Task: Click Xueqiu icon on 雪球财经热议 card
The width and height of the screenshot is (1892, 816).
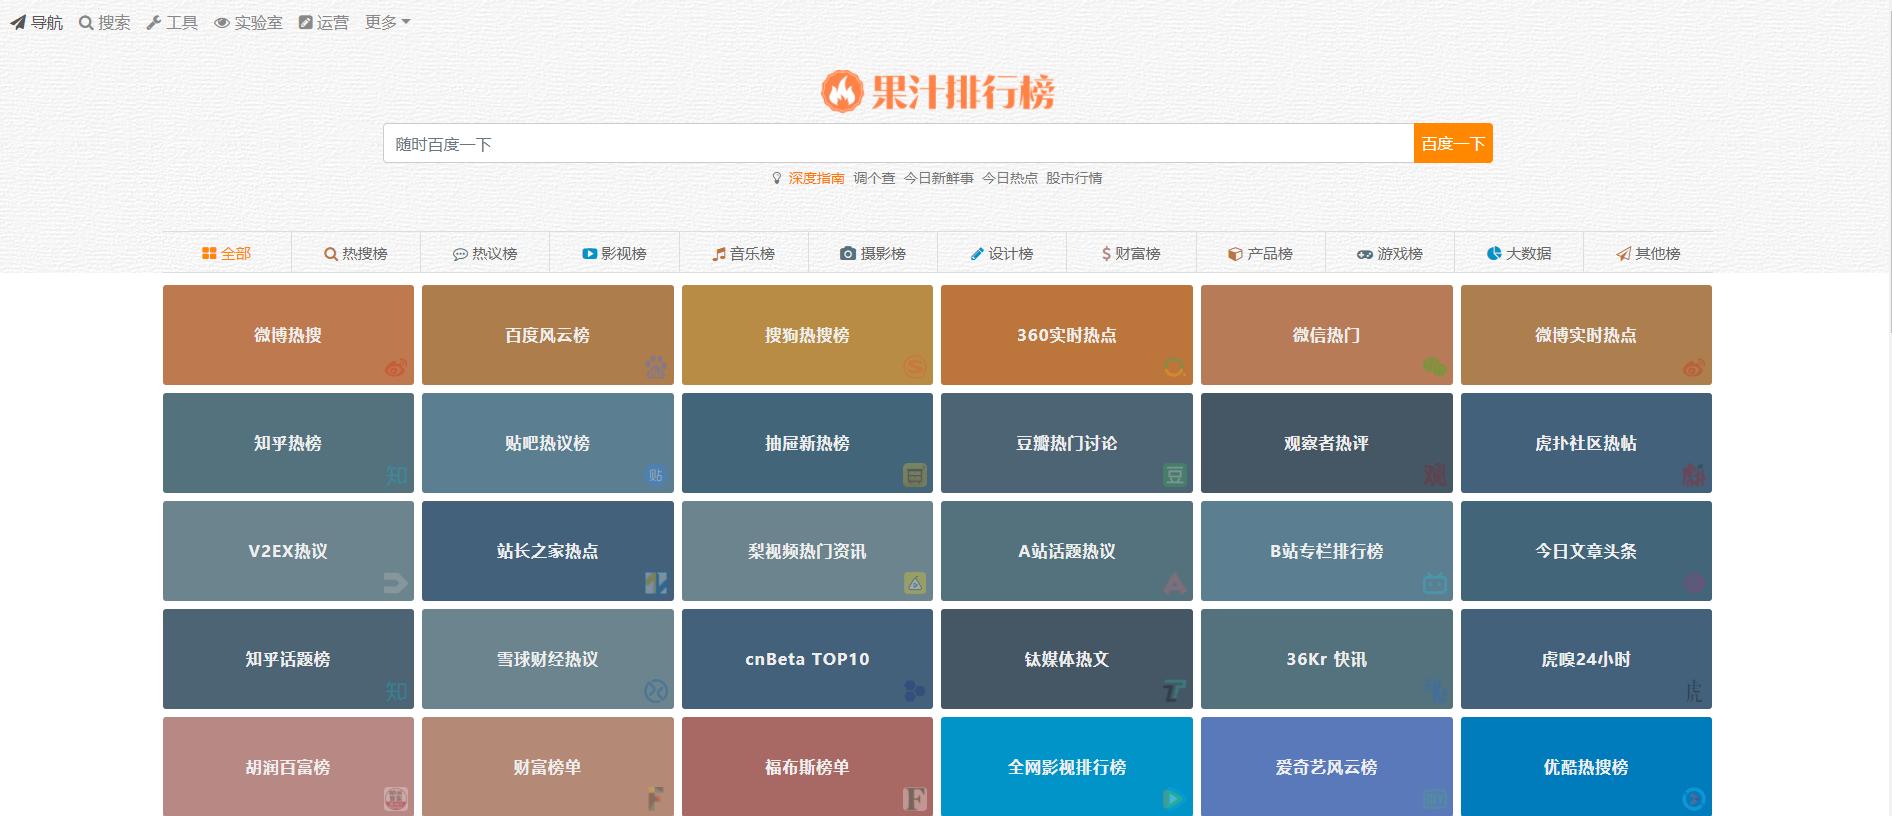Action: click(656, 692)
